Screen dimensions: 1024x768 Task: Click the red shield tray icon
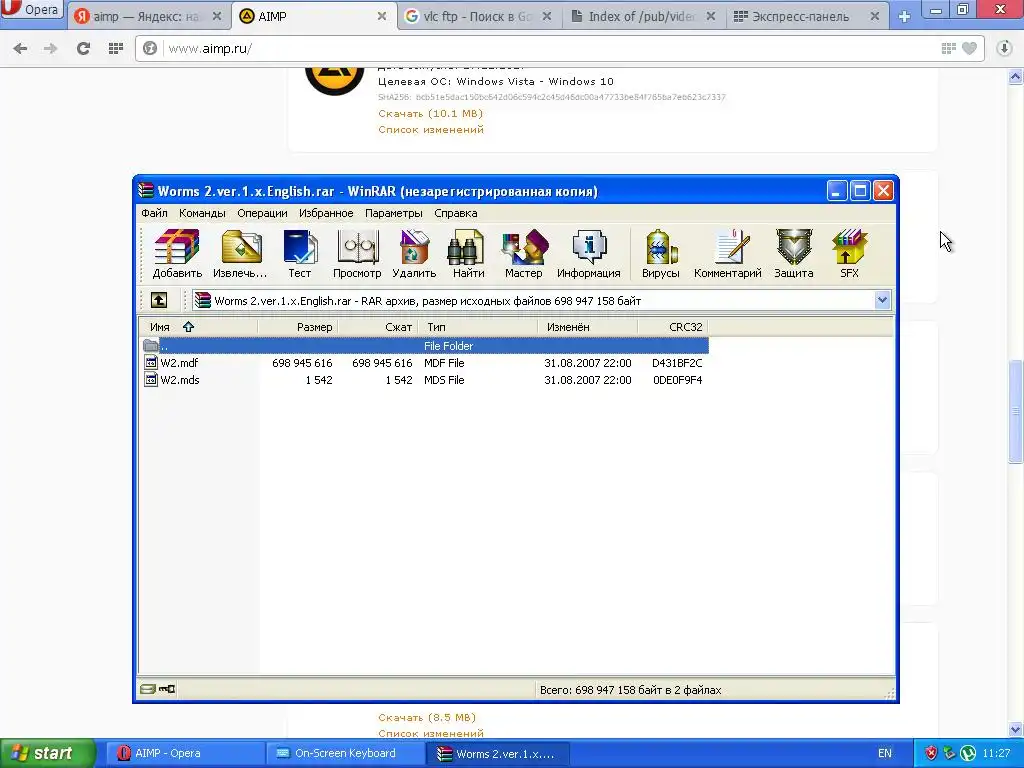[x=931, y=753]
